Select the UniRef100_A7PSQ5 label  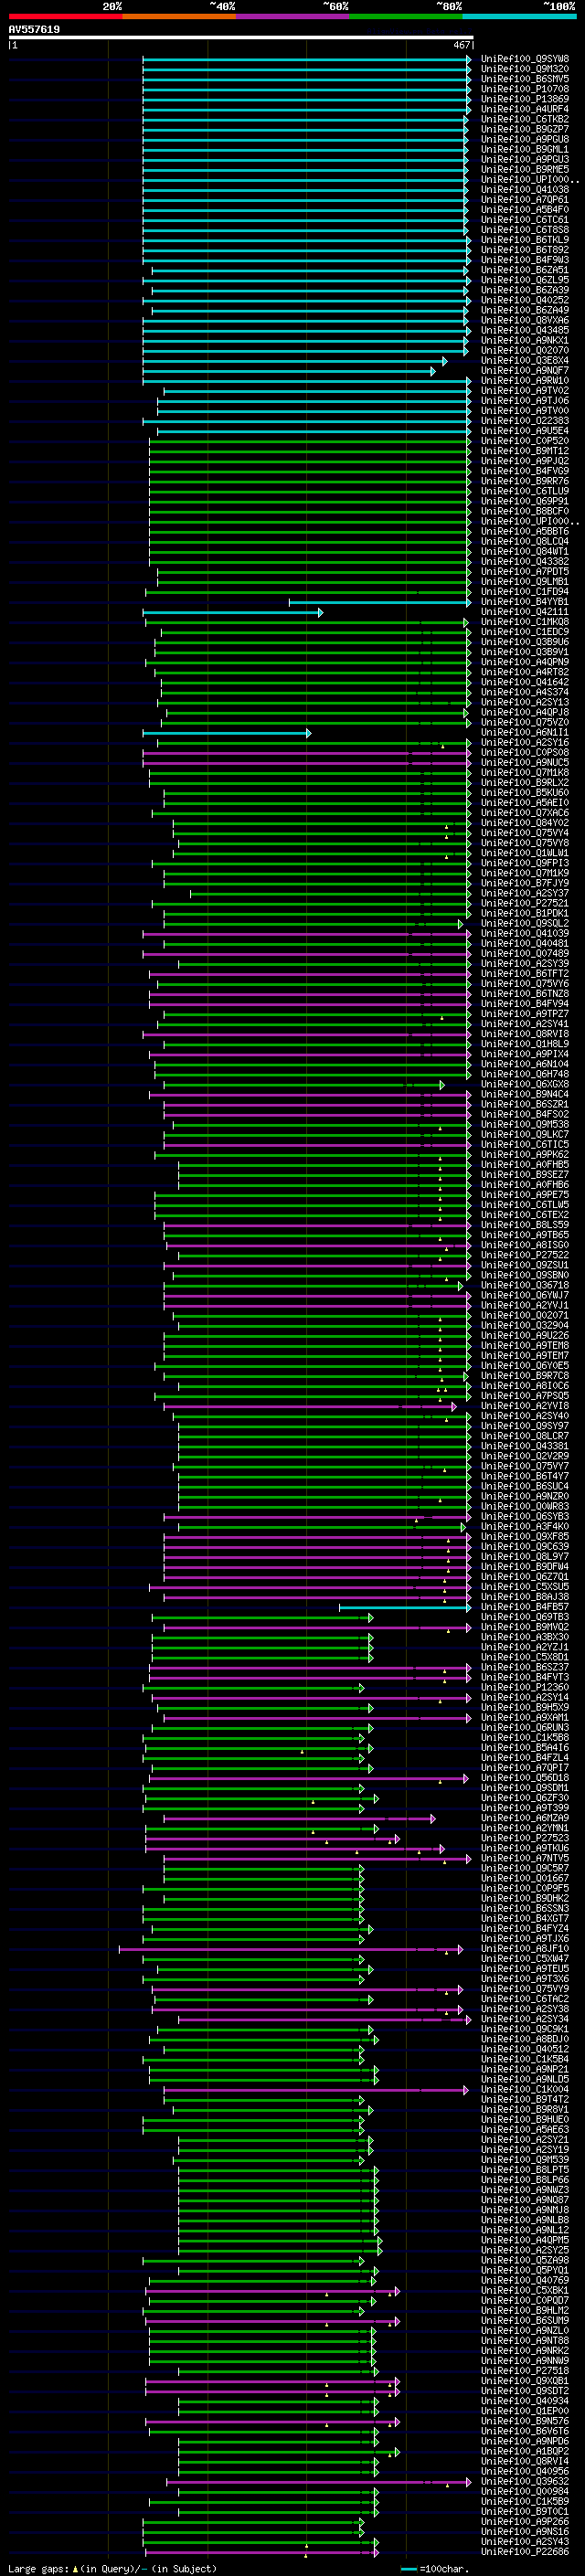pyautogui.click(x=525, y=1396)
